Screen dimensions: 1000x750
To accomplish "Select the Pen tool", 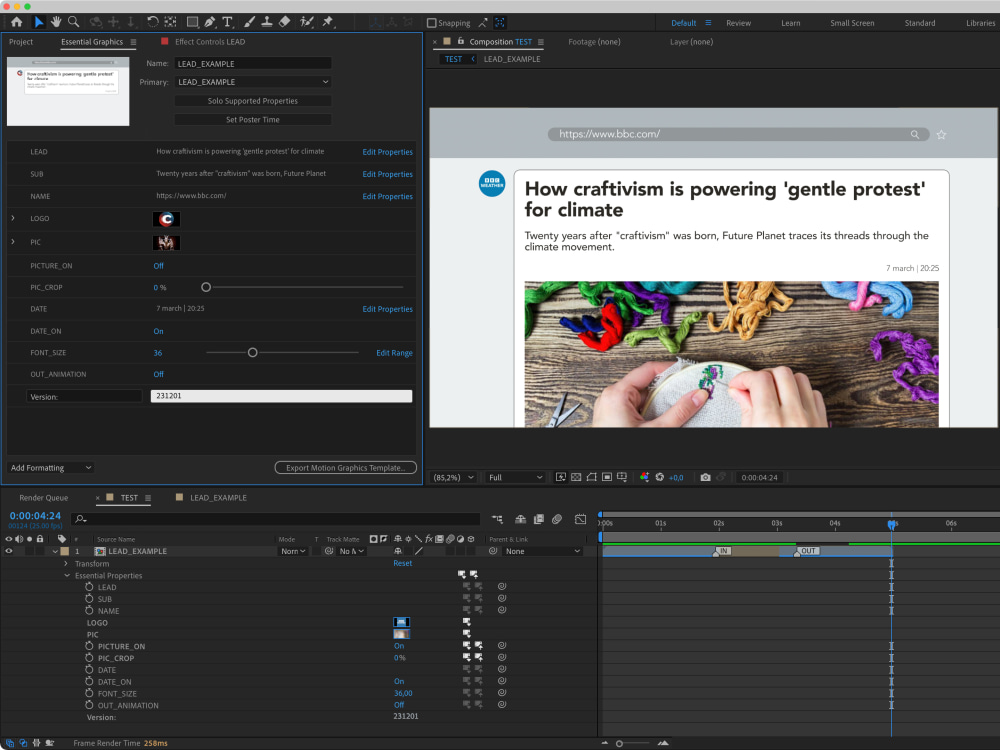I will [210, 22].
